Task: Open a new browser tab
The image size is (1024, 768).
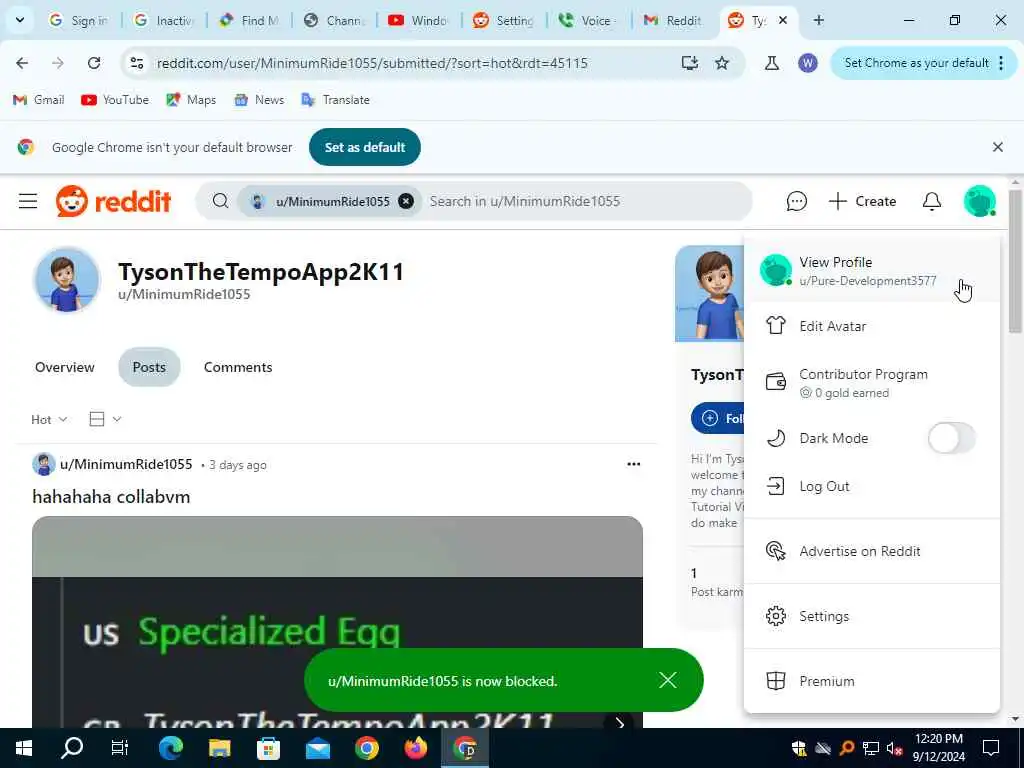Action: (818, 20)
